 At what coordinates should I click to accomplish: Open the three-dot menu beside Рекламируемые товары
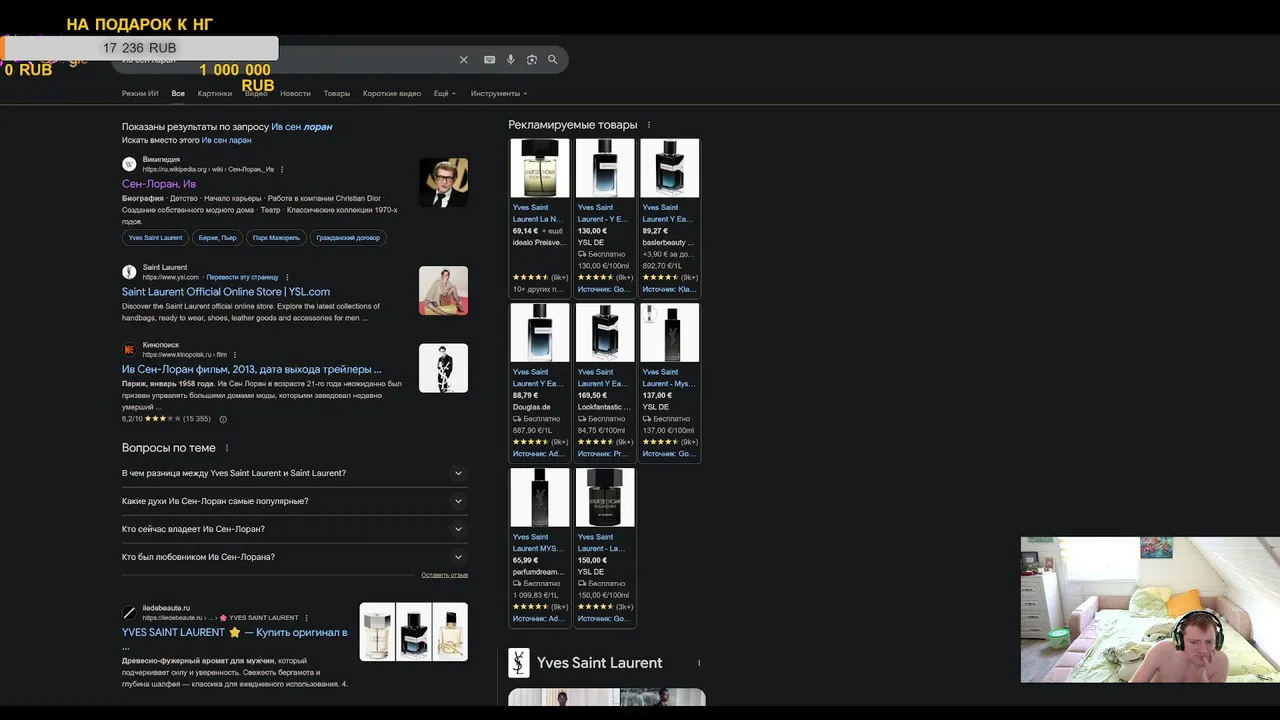point(649,125)
